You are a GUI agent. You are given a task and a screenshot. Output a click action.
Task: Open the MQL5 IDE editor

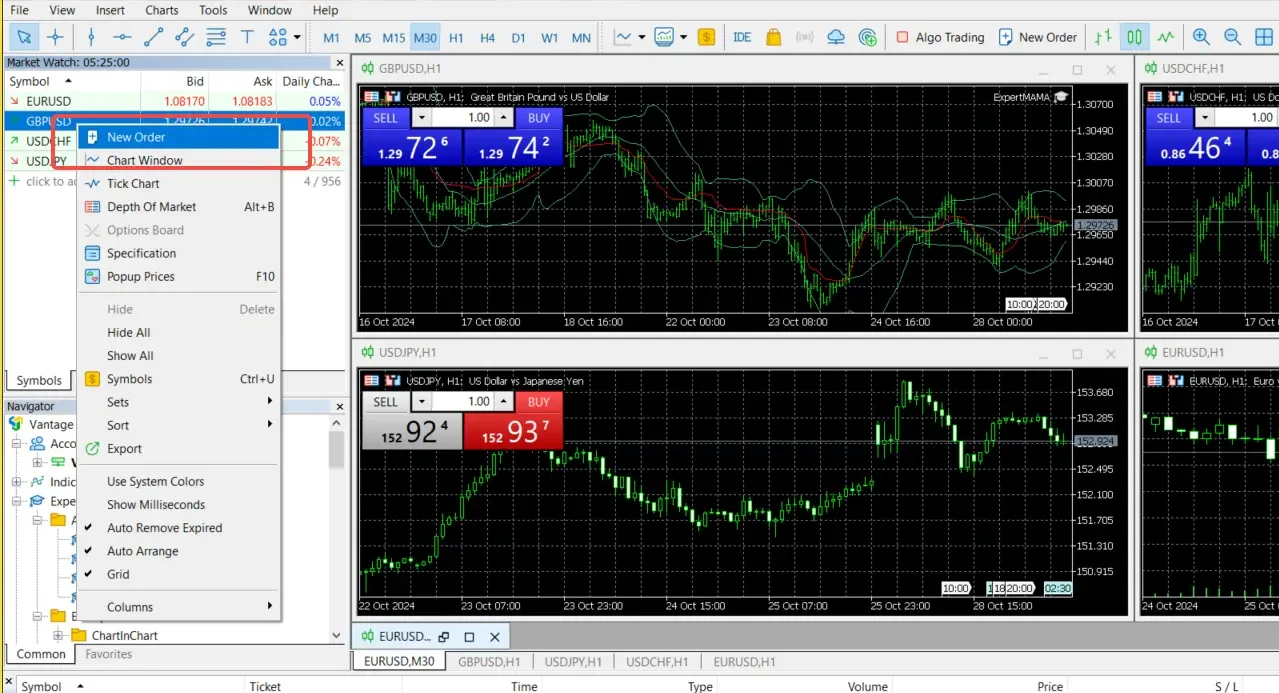pyautogui.click(x=742, y=37)
